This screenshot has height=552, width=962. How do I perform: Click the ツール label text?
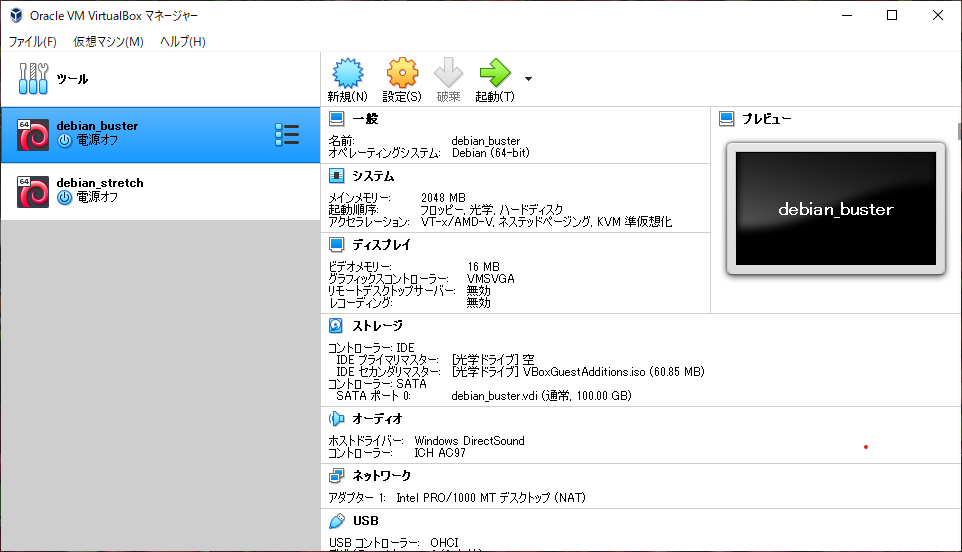click(x=72, y=79)
